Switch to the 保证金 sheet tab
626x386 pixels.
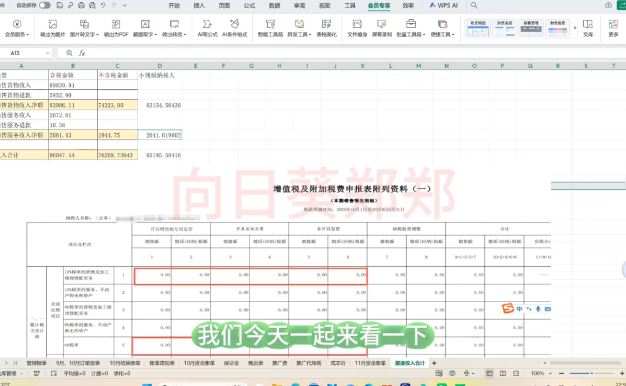(x=231, y=363)
